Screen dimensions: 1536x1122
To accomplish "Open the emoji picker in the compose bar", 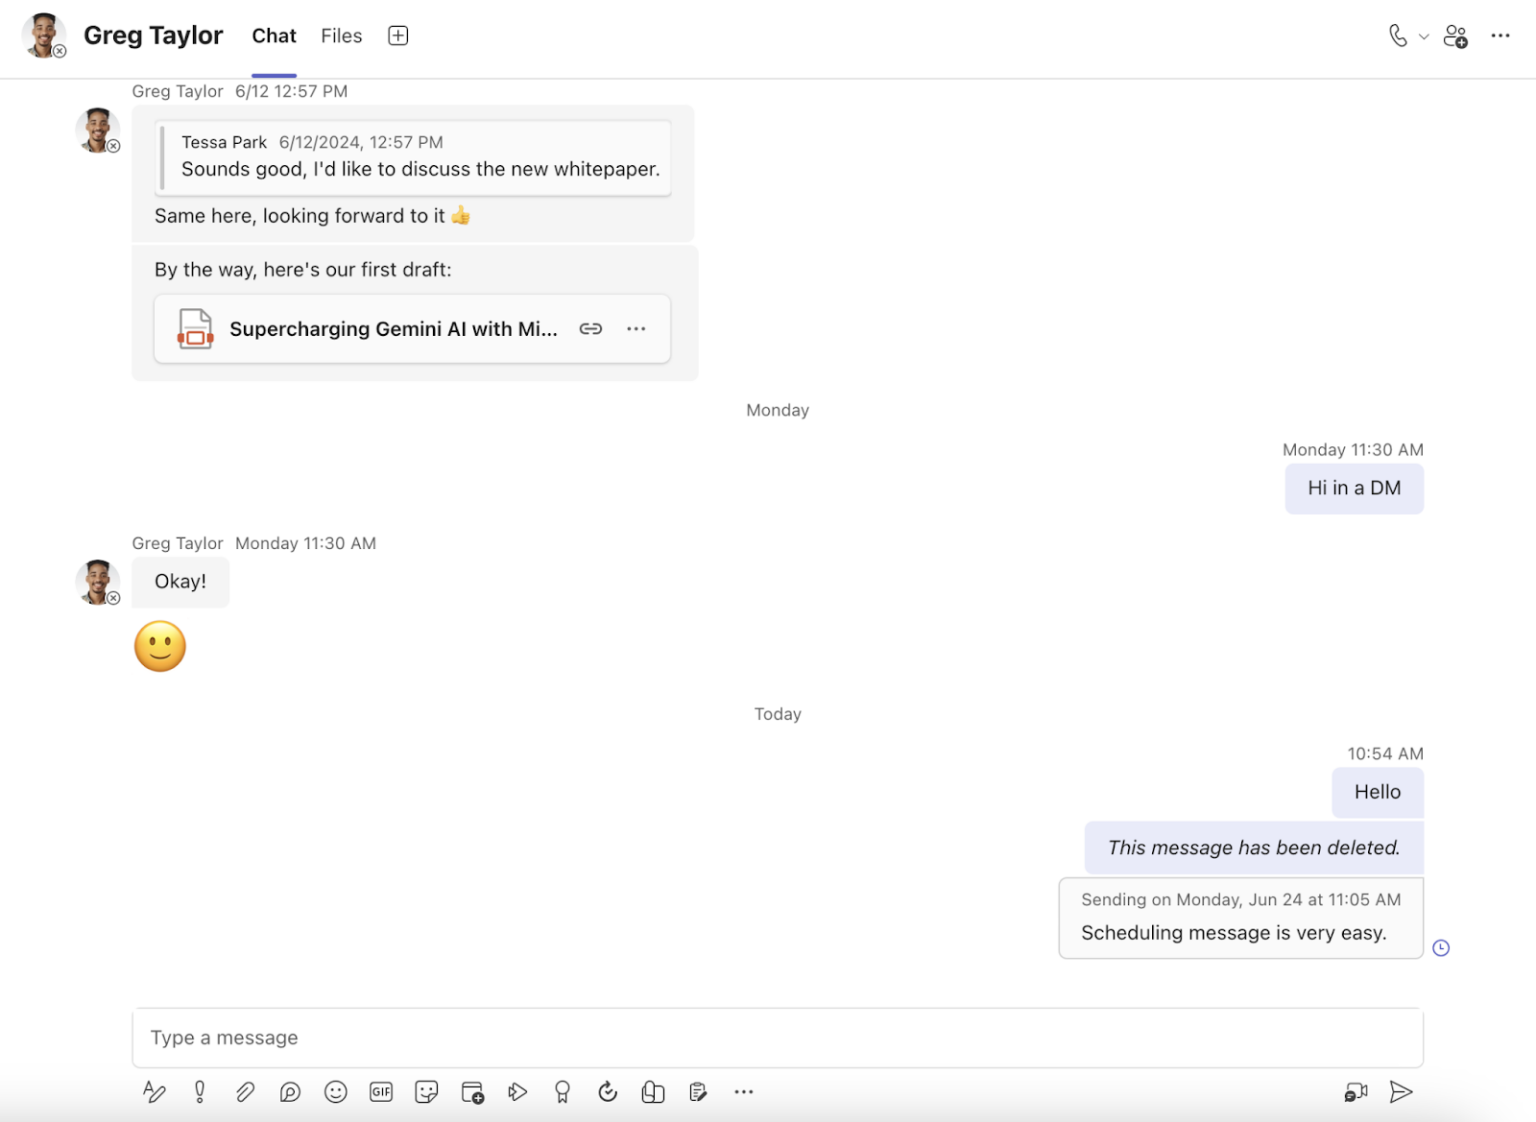I will [335, 1091].
